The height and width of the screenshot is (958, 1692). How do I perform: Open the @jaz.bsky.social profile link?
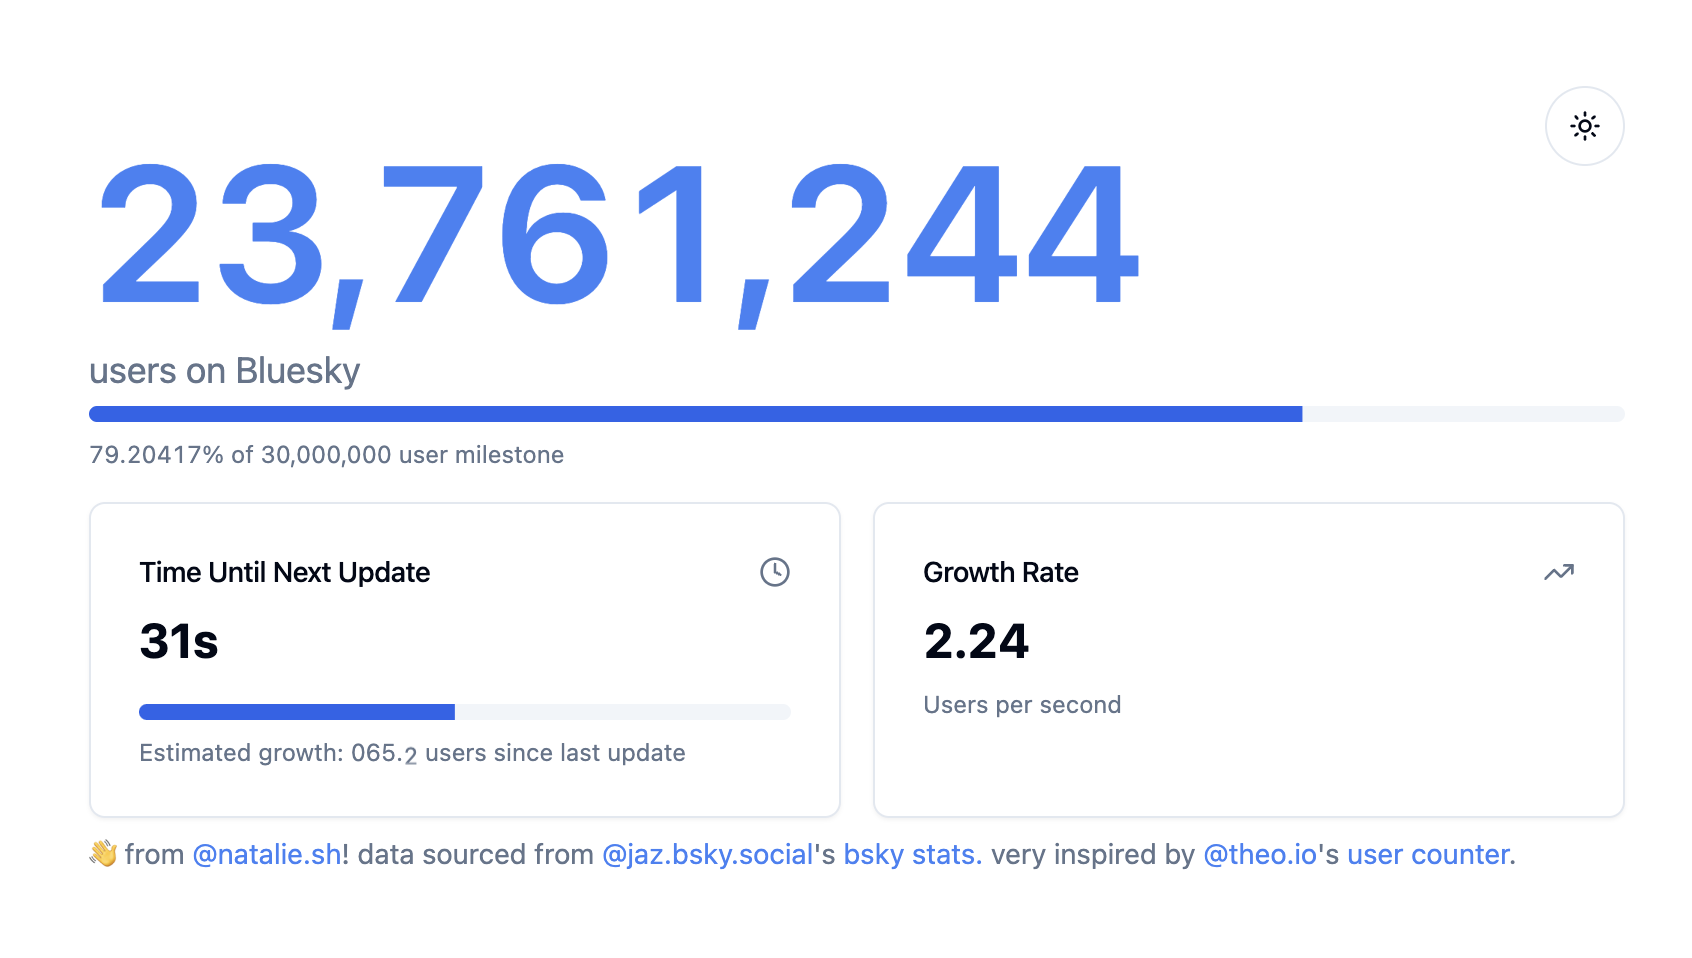707,854
